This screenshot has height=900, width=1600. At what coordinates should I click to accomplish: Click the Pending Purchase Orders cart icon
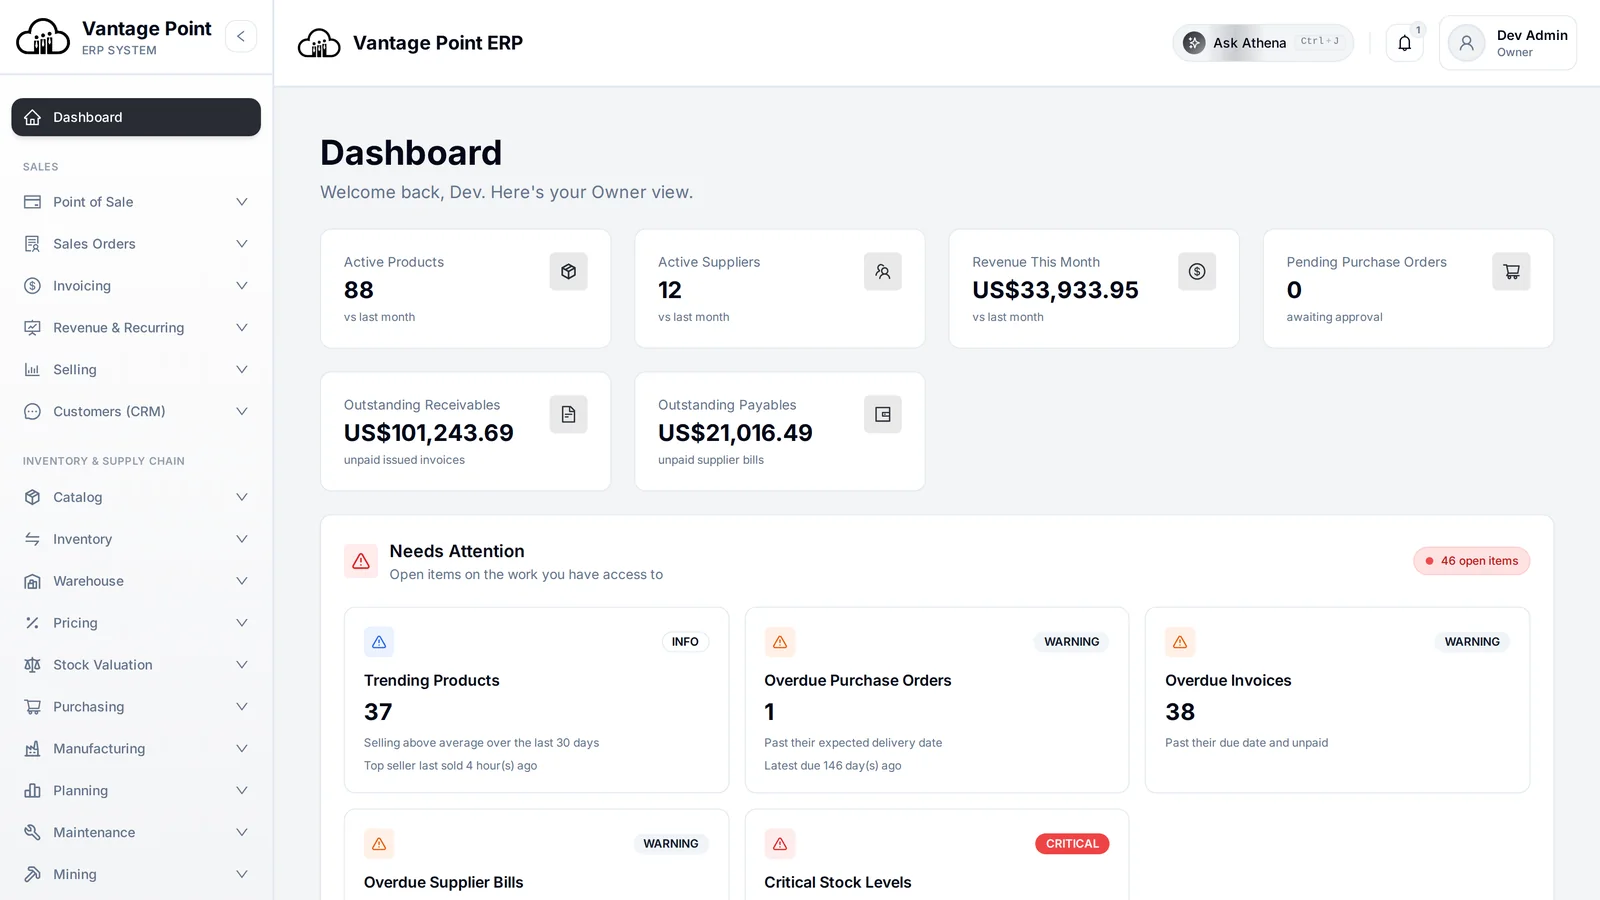1511,271
